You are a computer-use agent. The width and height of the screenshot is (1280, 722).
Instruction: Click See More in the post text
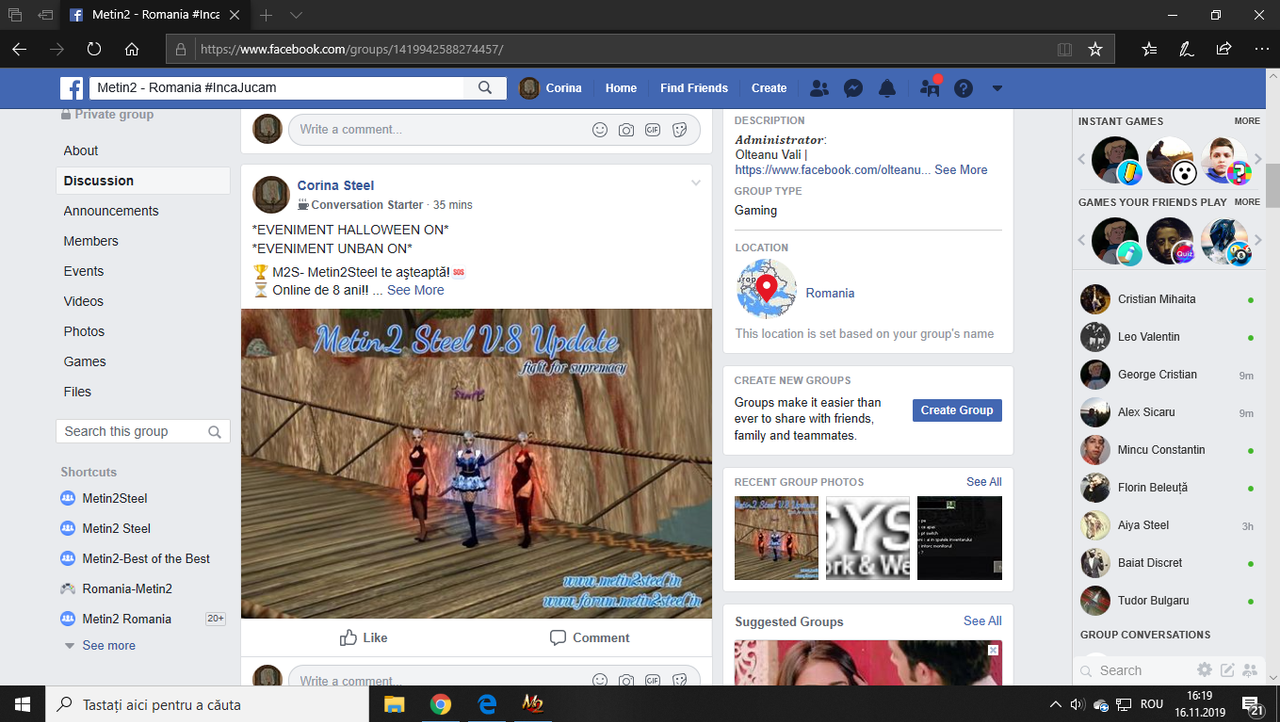(x=416, y=290)
